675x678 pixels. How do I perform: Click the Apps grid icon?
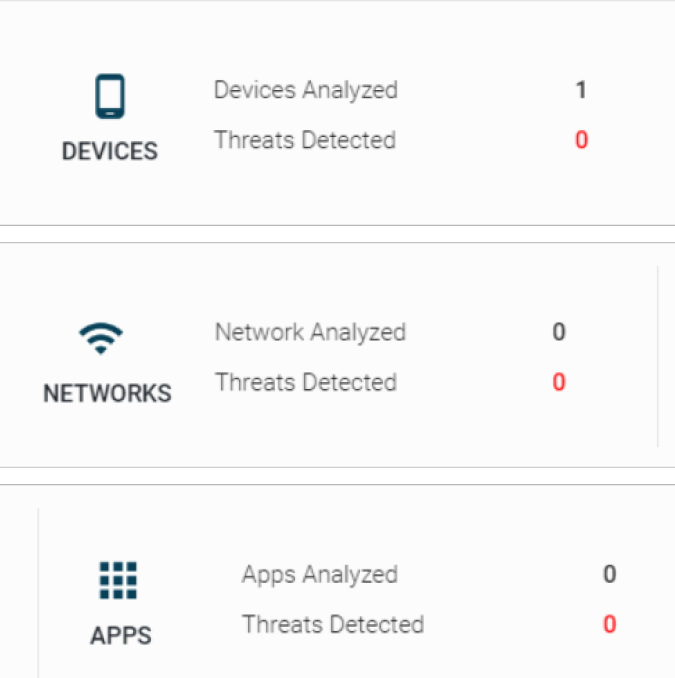click(x=118, y=580)
